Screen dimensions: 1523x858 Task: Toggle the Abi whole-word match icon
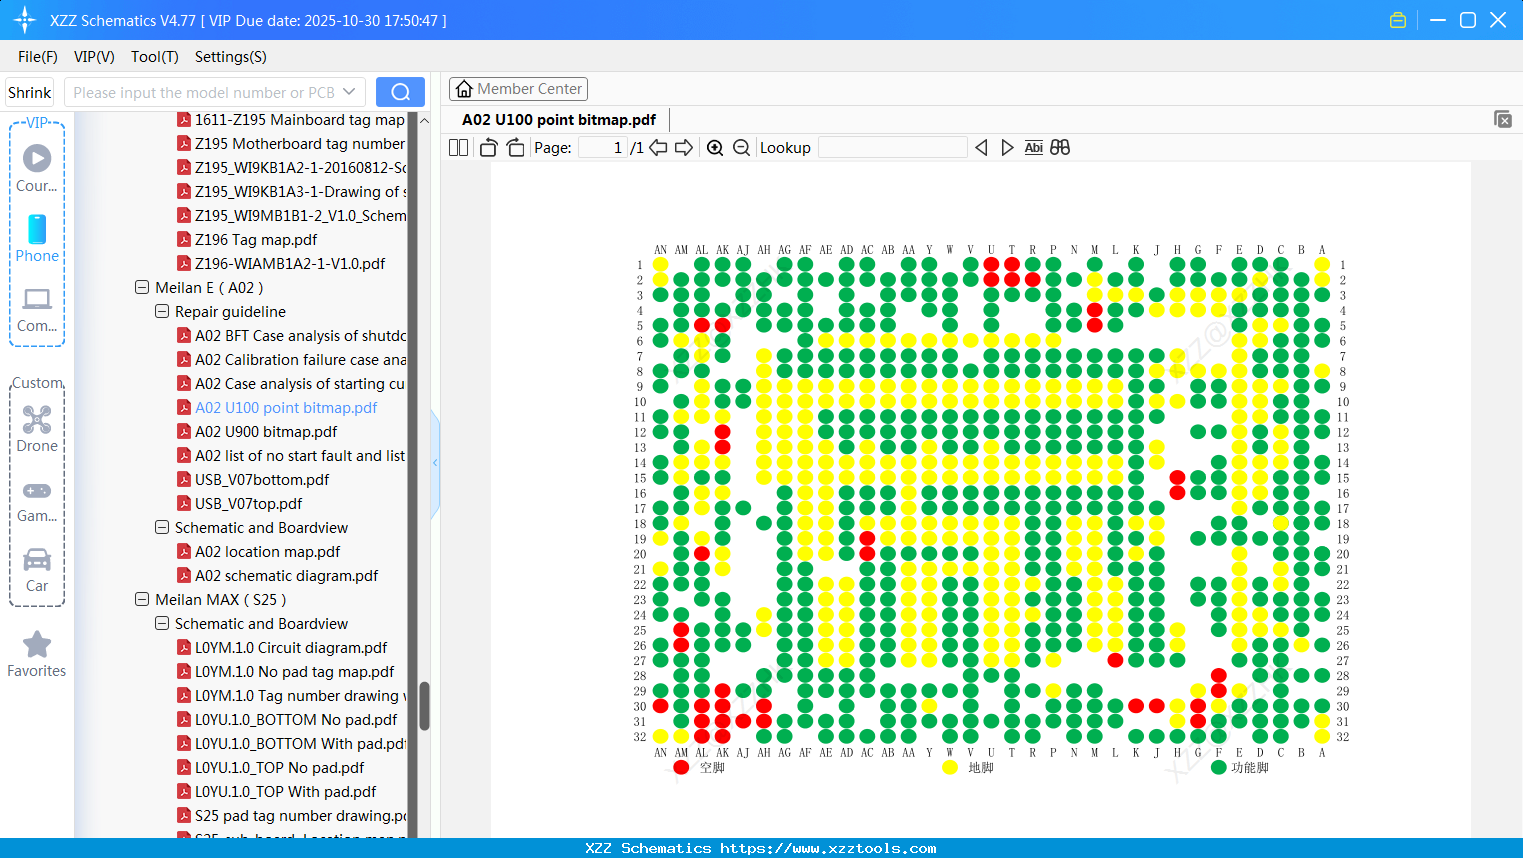pyautogui.click(x=1034, y=148)
